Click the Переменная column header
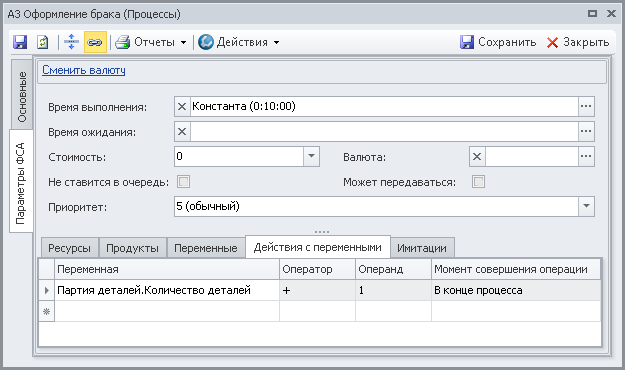 [167, 269]
